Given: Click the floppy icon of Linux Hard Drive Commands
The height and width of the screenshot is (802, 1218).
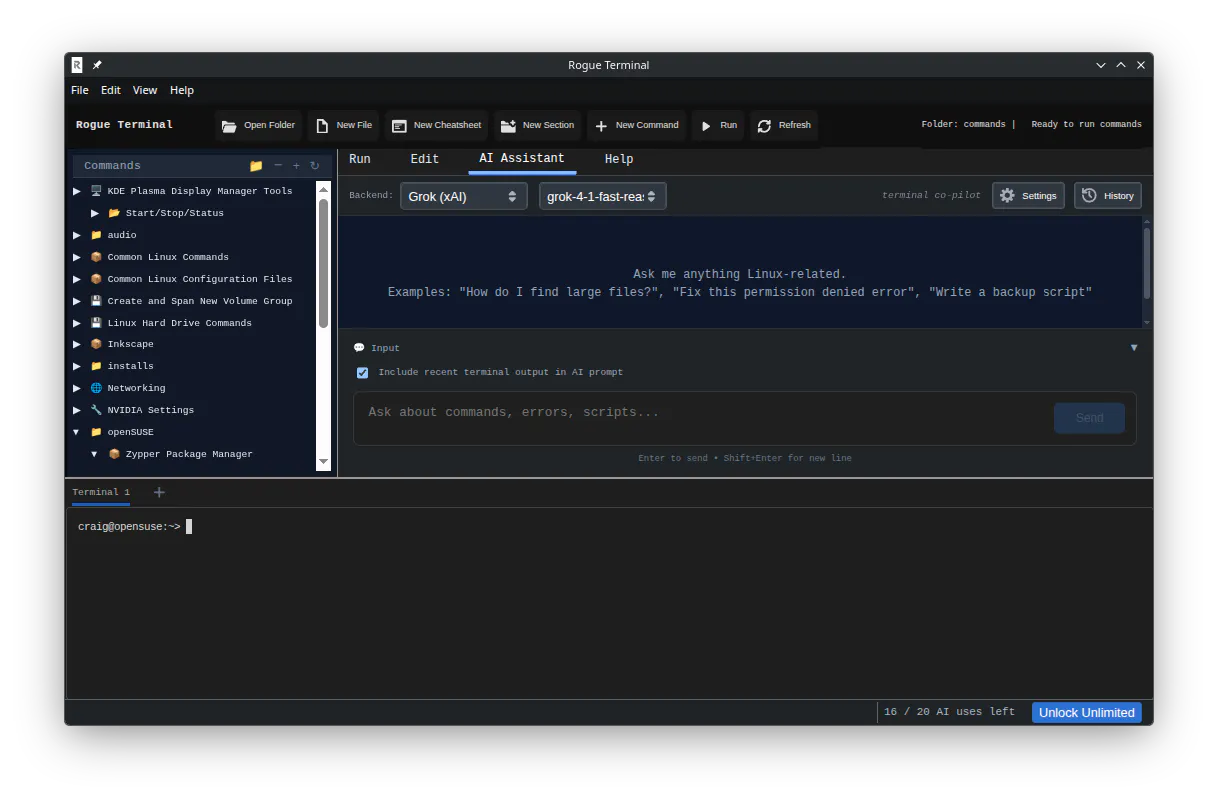Looking at the screenshot, I should (96, 323).
